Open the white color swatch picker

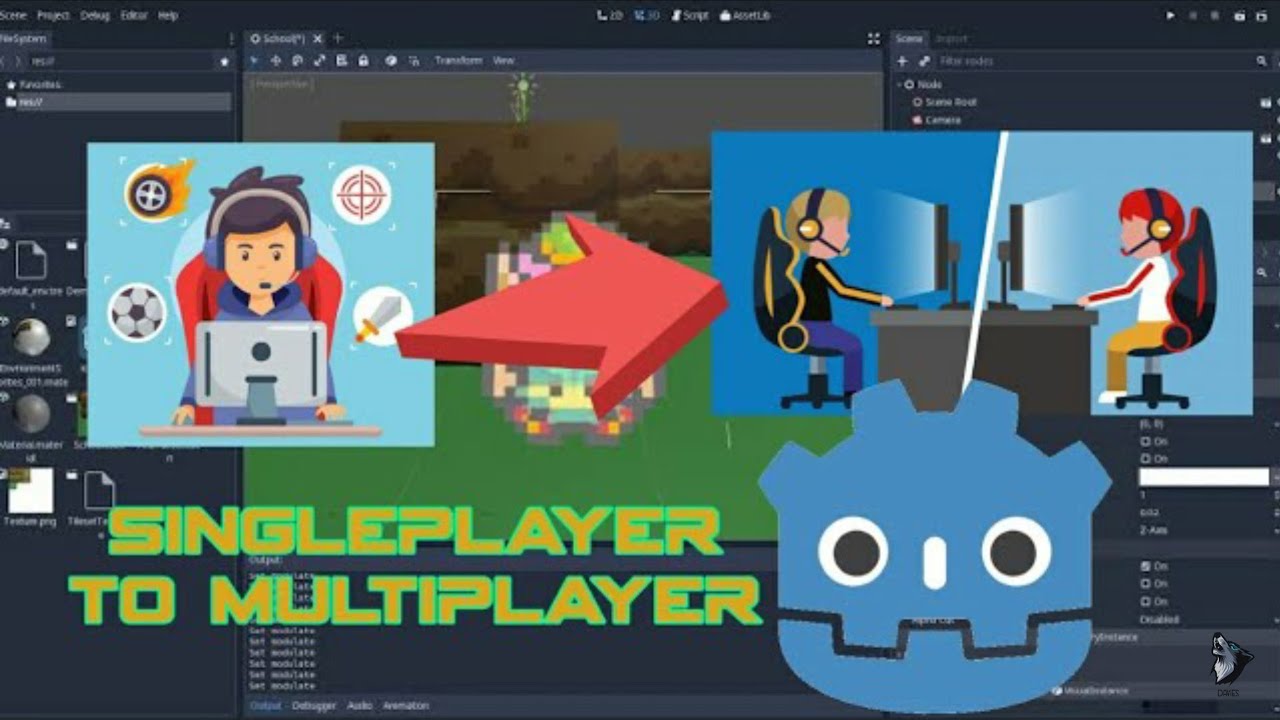tap(1204, 477)
